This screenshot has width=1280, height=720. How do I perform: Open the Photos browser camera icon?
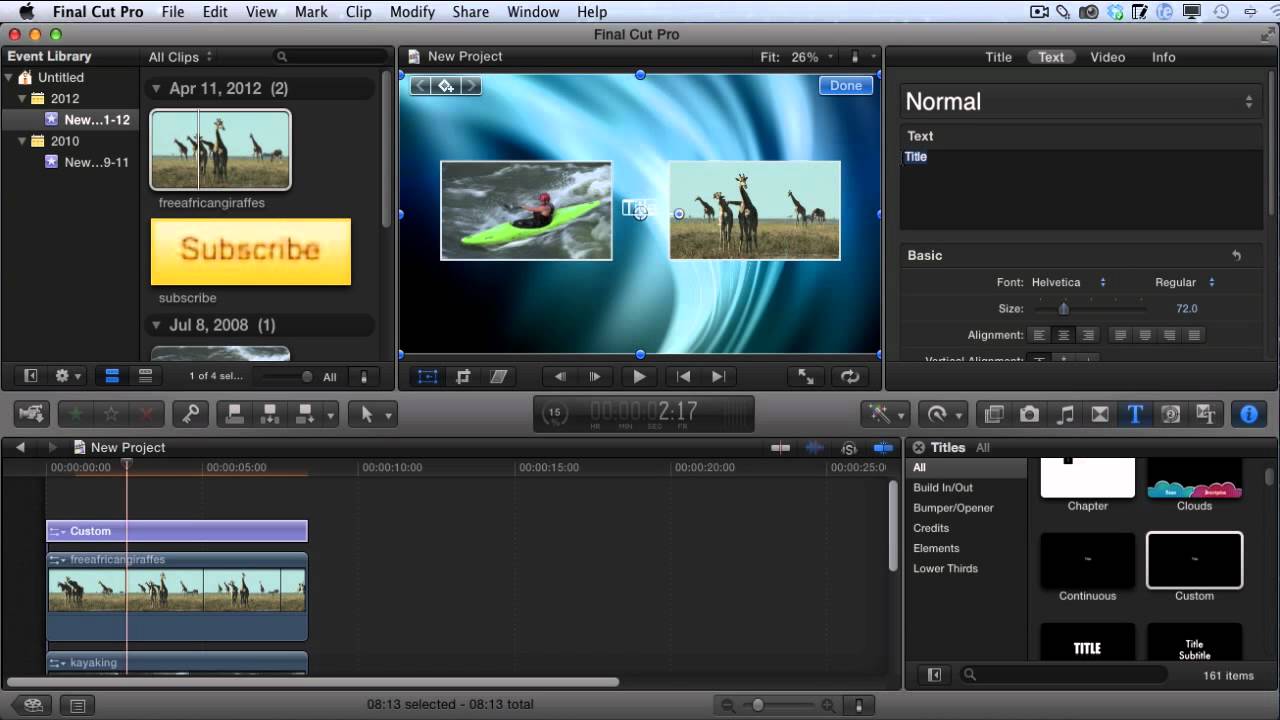coord(1029,414)
